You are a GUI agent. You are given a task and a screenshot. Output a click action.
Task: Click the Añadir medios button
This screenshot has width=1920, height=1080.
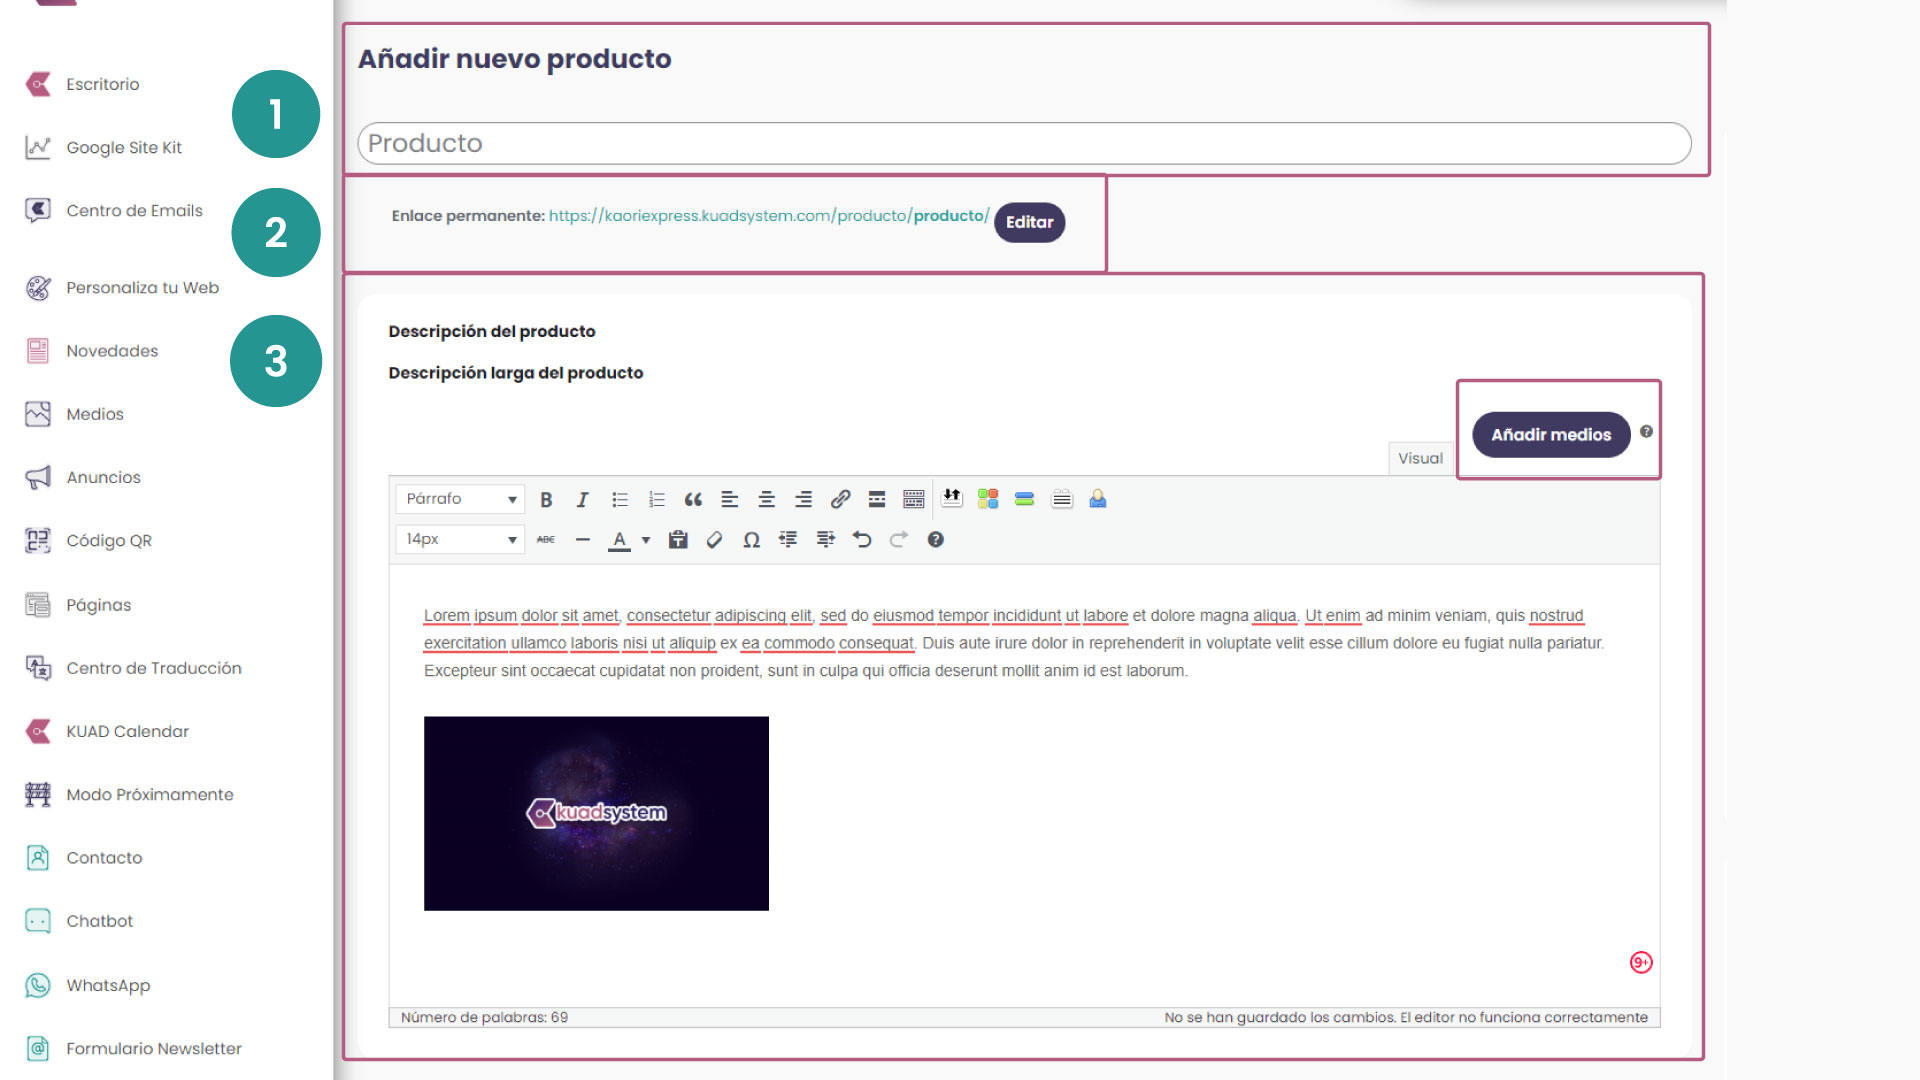[1551, 435]
